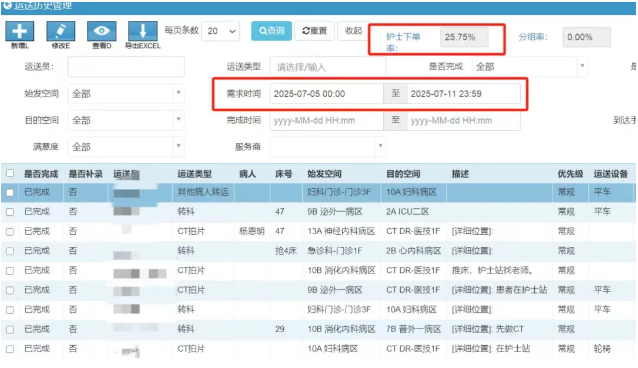The height and width of the screenshot is (368, 638).
Task: Open the 每页条数 page size dropdown
Action: coord(221,31)
